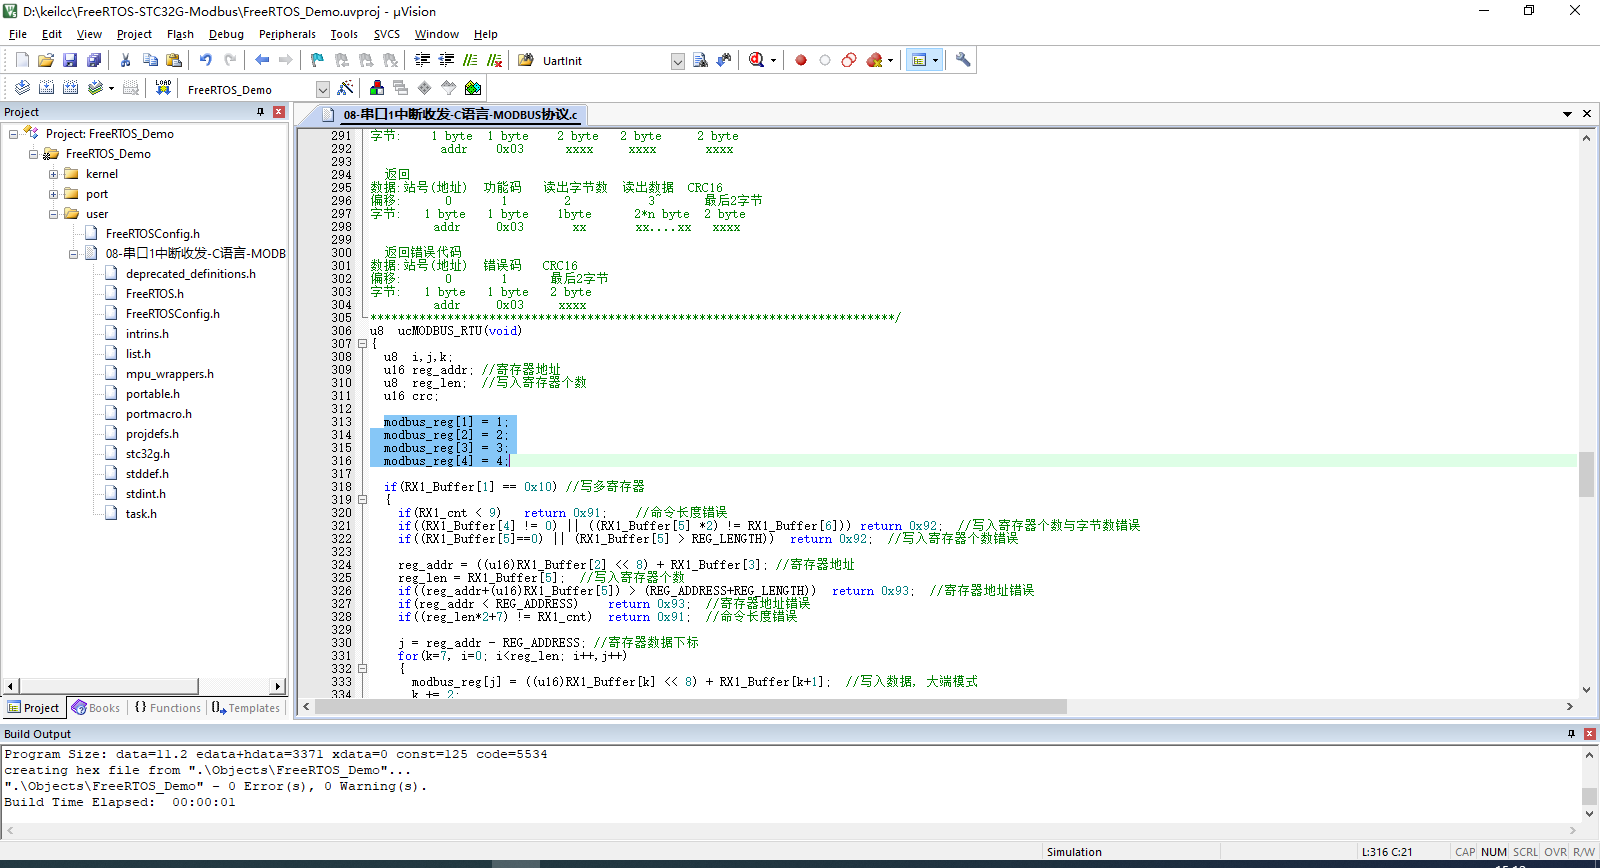Switch to the Templates tab
The image size is (1600, 868).
pos(246,707)
